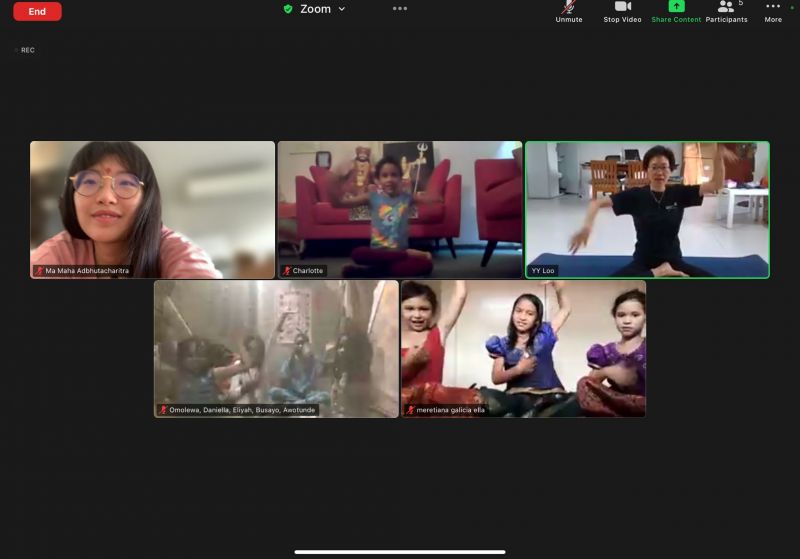
Task: Open the Zoom meeting info dropdown
Action: click(322, 9)
